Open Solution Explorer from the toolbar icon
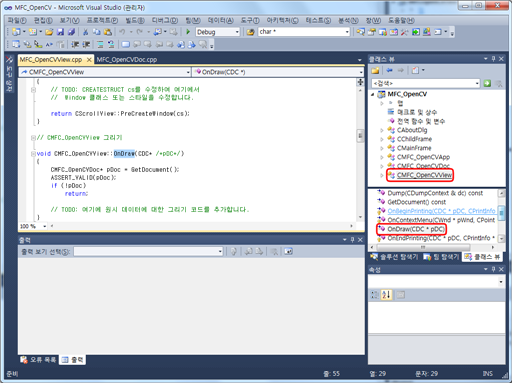The width and height of the screenshot is (512, 383). 360,32
